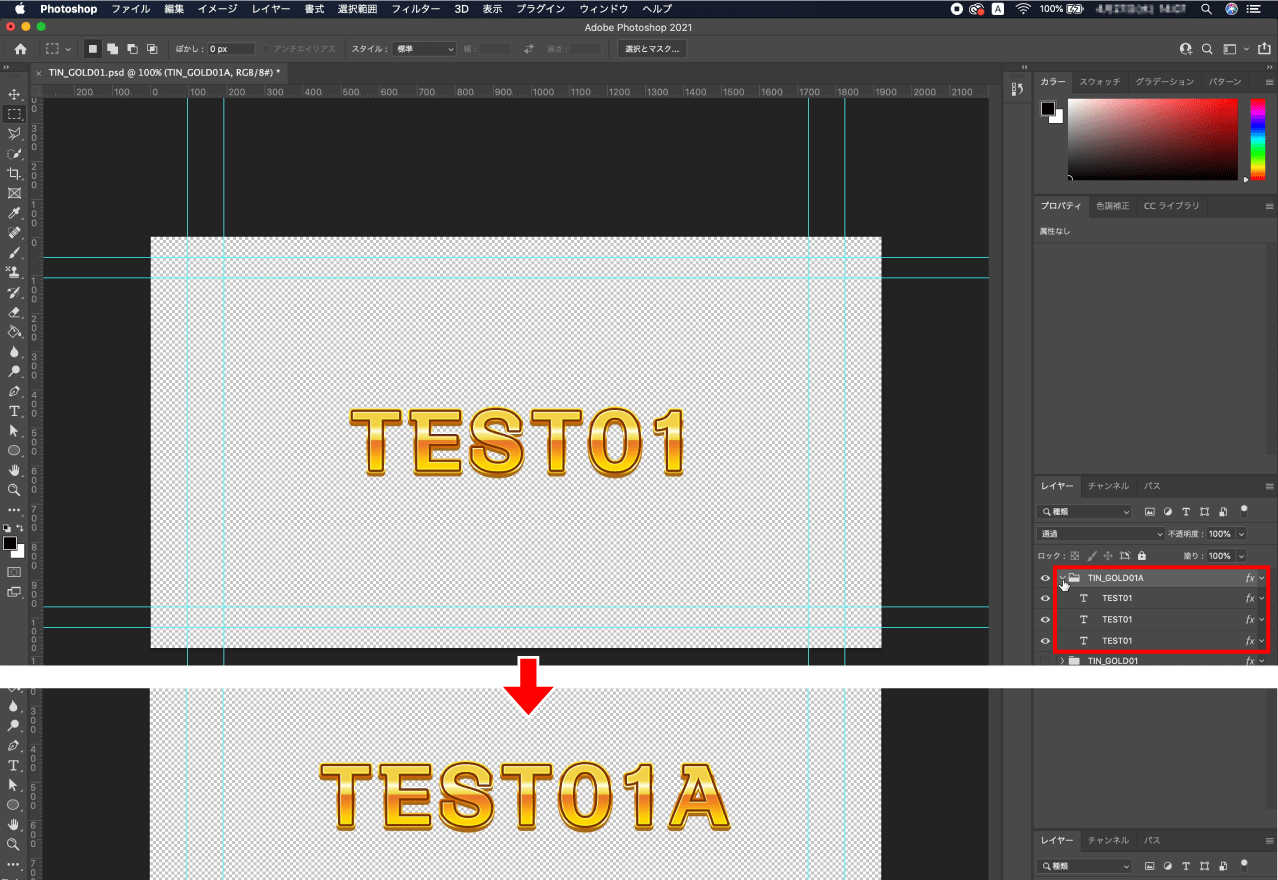Select the Frame tool

[x=14, y=193]
